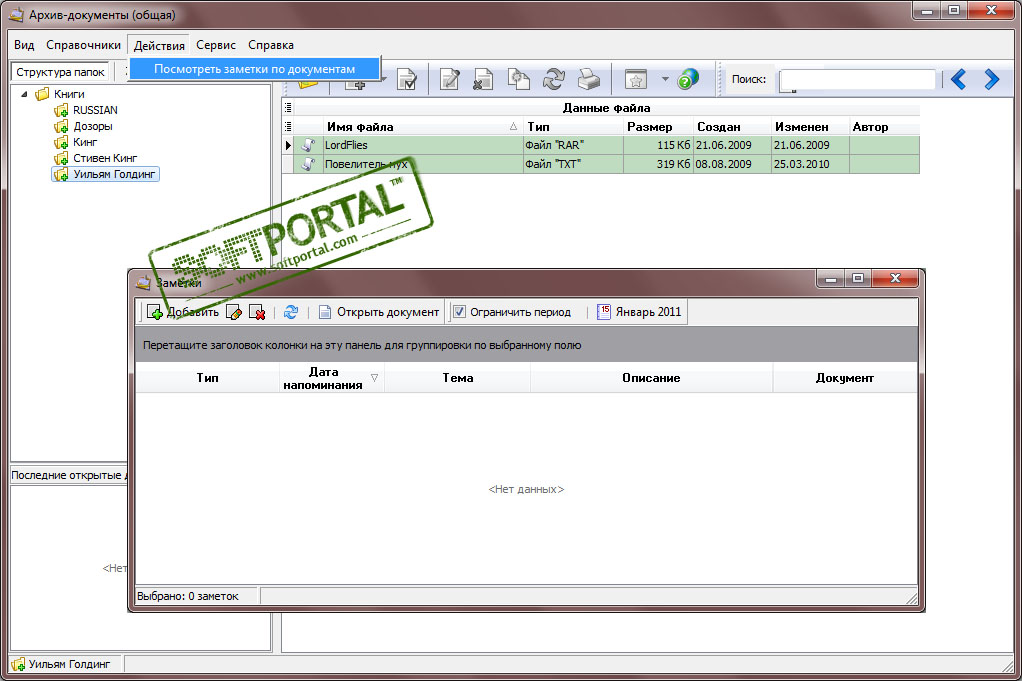Image resolution: width=1022 pixels, height=681 pixels.
Task: Click the Дозоры folder icon
Action: (x=61, y=126)
